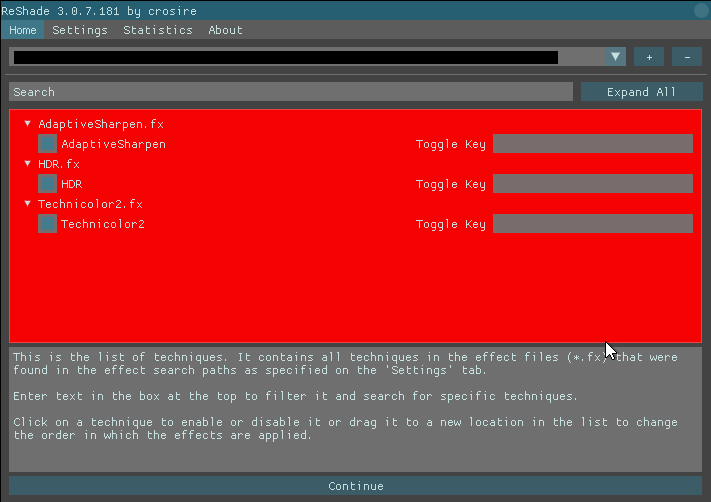This screenshot has height=502, width=711.
Task: Set the AdaptiveSharpen Toggle Key field
Action: click(x=593, y=144)
